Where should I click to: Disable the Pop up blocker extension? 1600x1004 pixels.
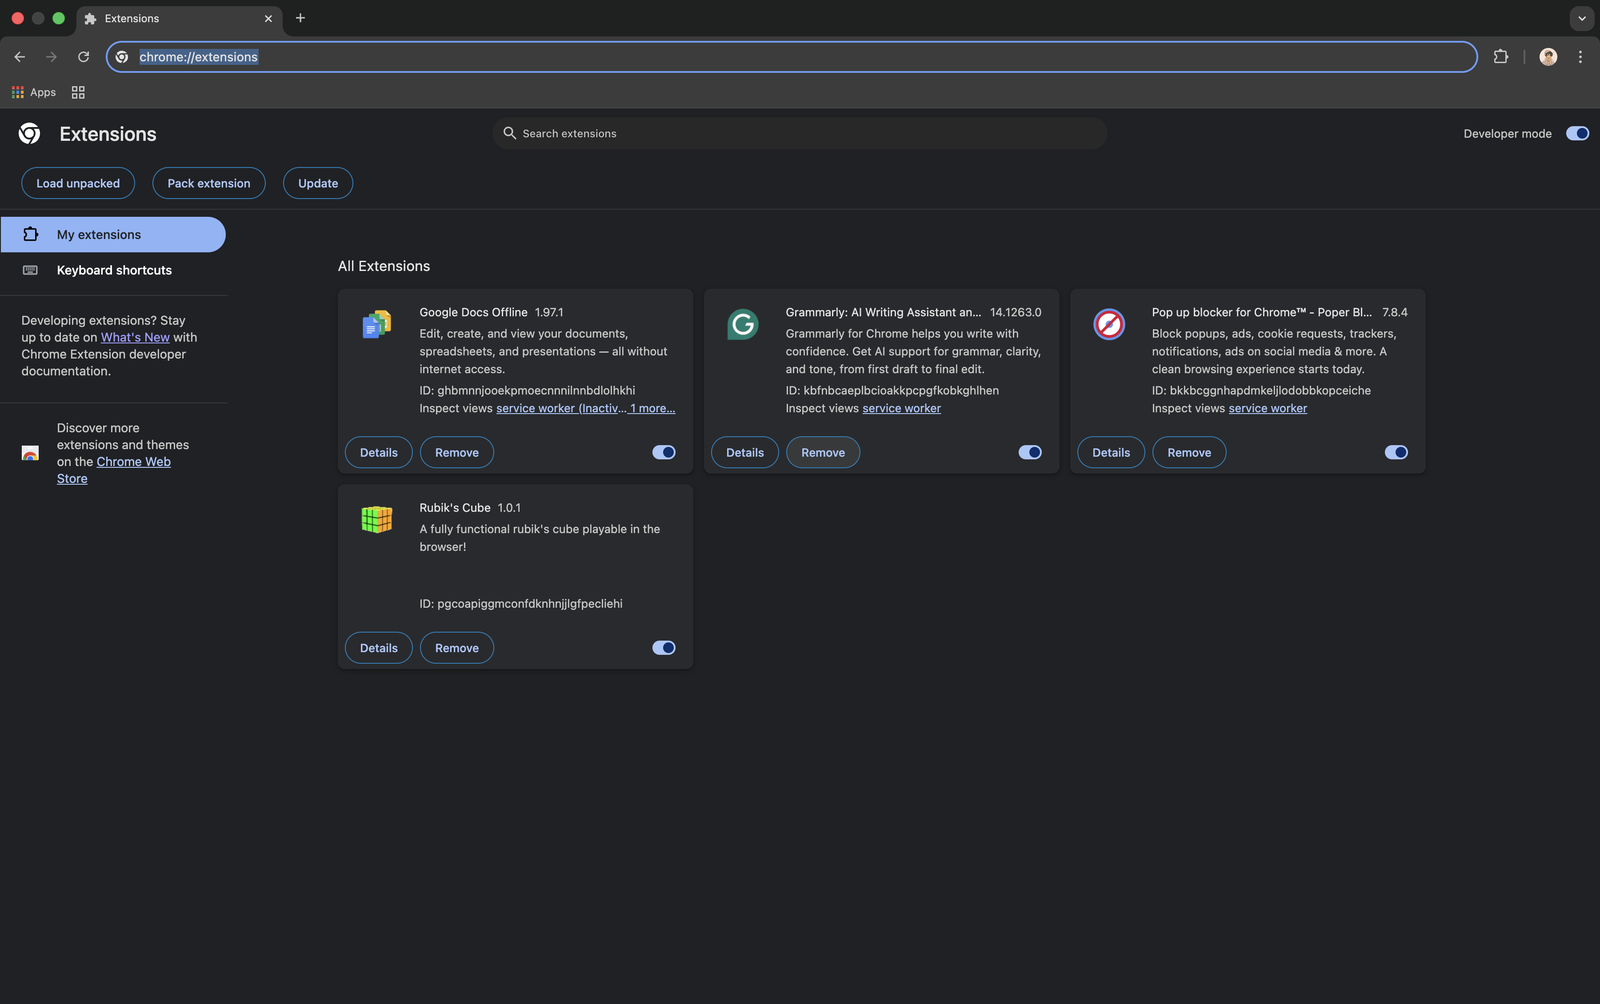coord(1396,452)
